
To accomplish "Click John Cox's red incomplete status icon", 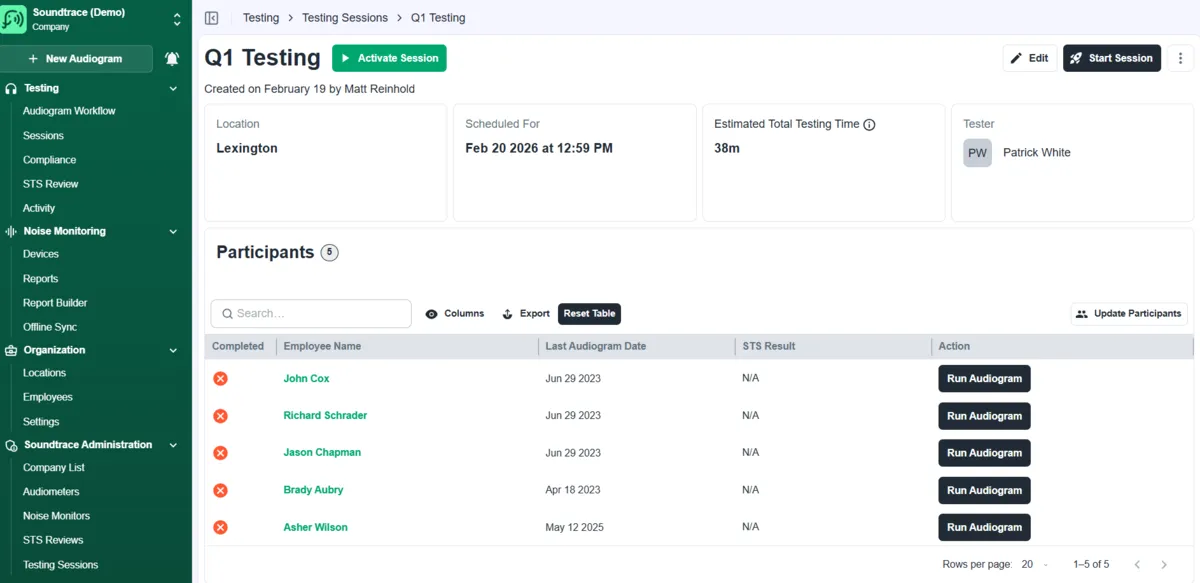I will [x=221, y=379].
